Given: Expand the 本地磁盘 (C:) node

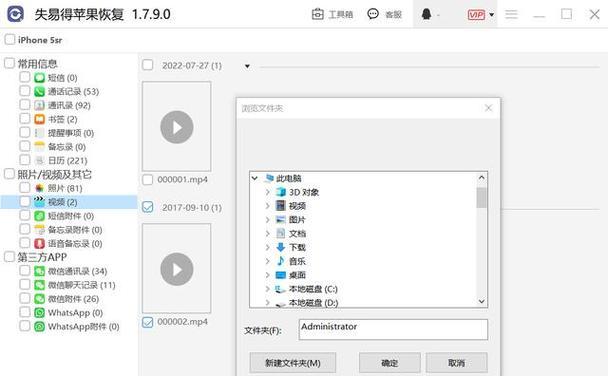Looking at the screenshot, I should tap(267, 289).
